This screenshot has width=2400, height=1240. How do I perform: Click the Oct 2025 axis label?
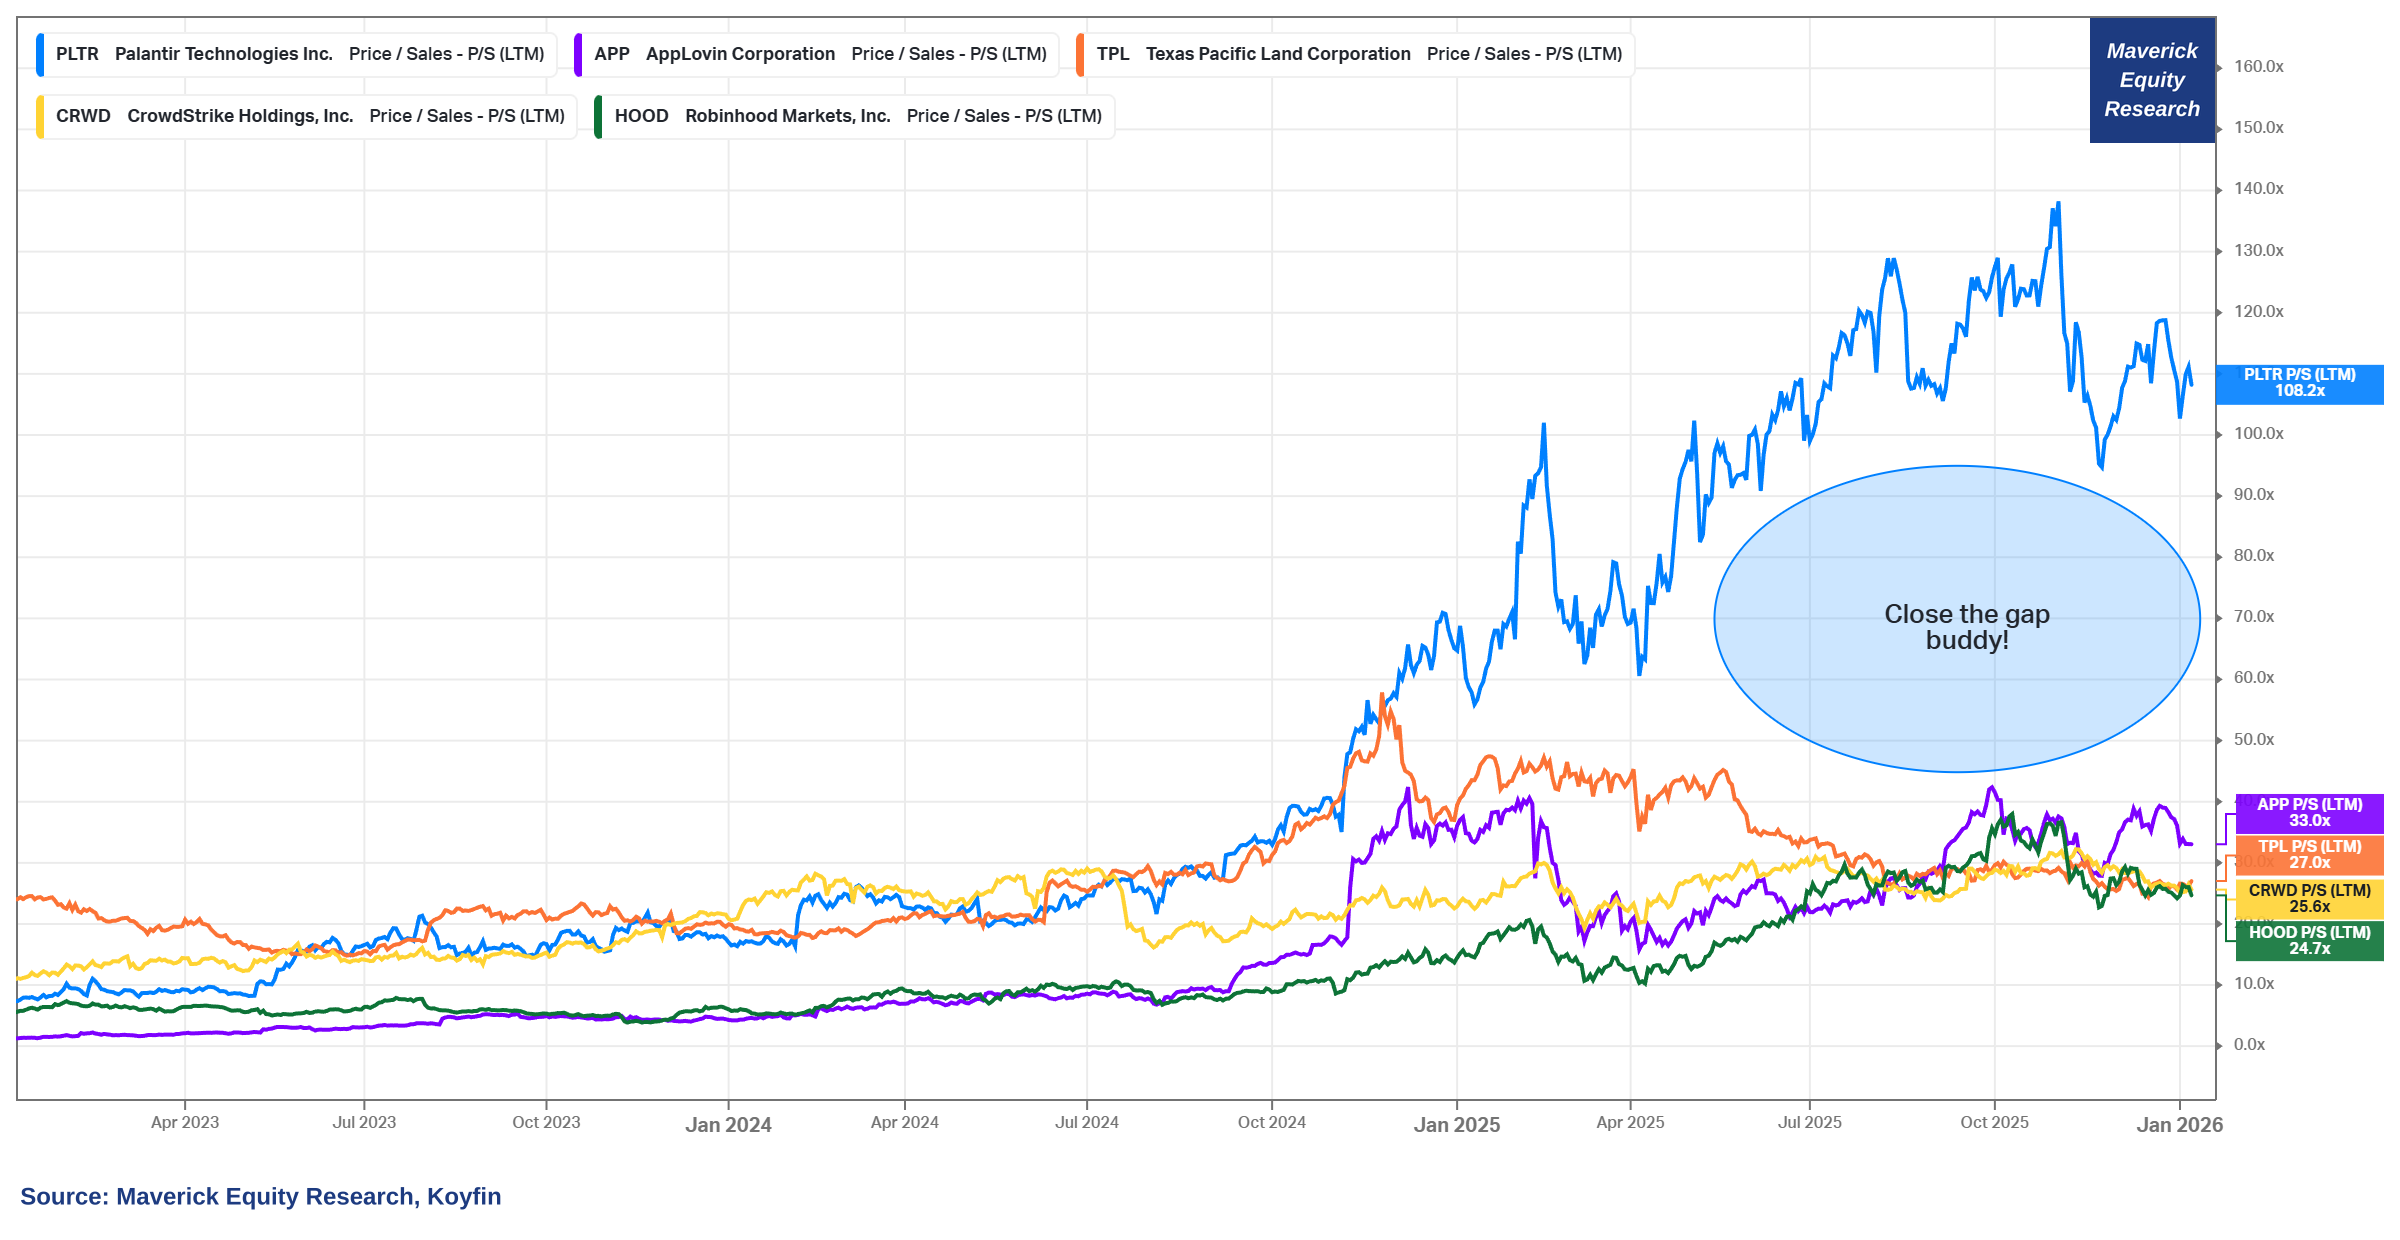[x=1994, y=1123]
